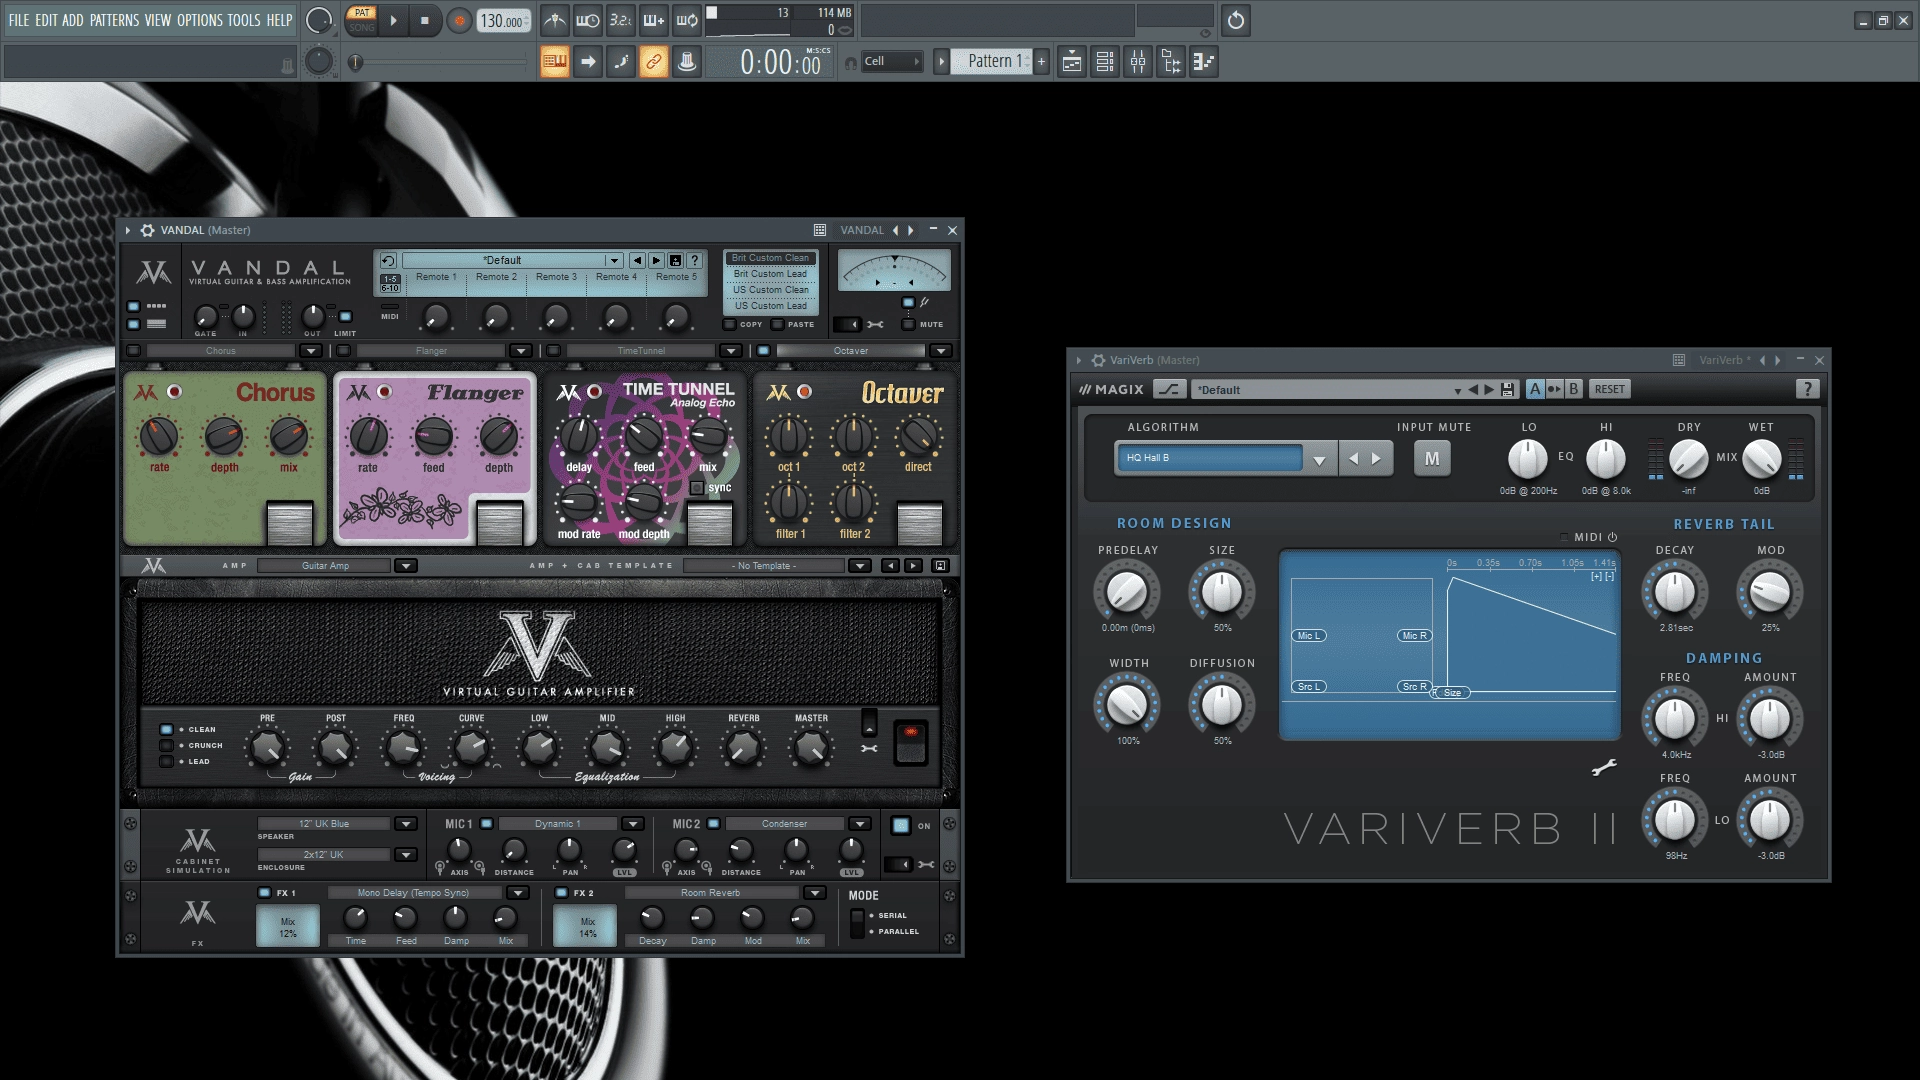Open the VANDAL *Default preset dropdown

[x=614, y=260]
